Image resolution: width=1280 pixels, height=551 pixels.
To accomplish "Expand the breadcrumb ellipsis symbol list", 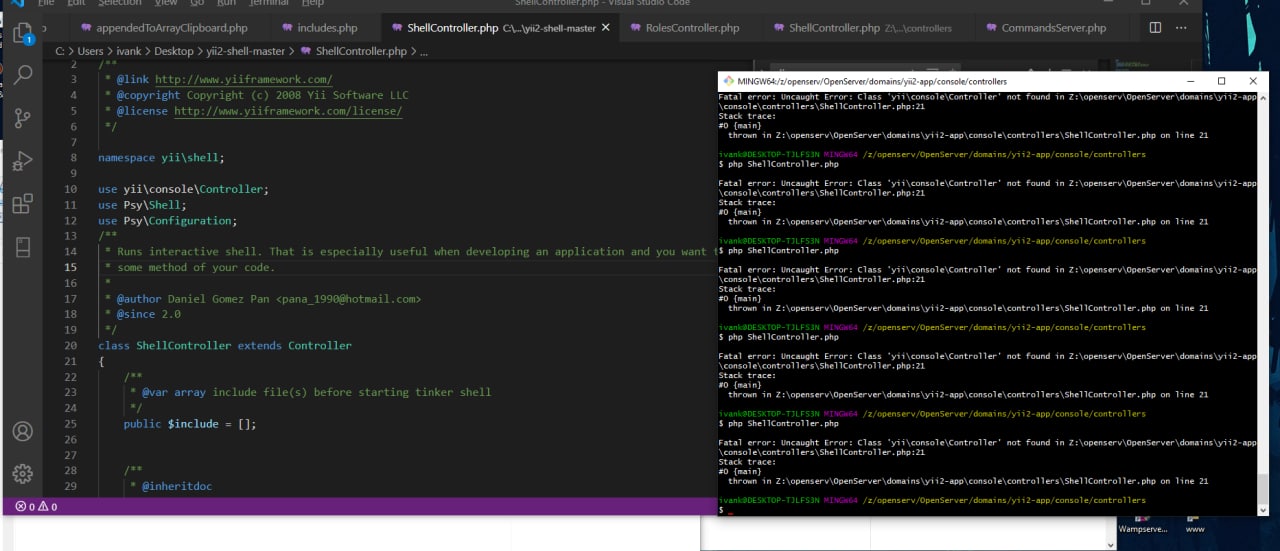I will point(424,50).
